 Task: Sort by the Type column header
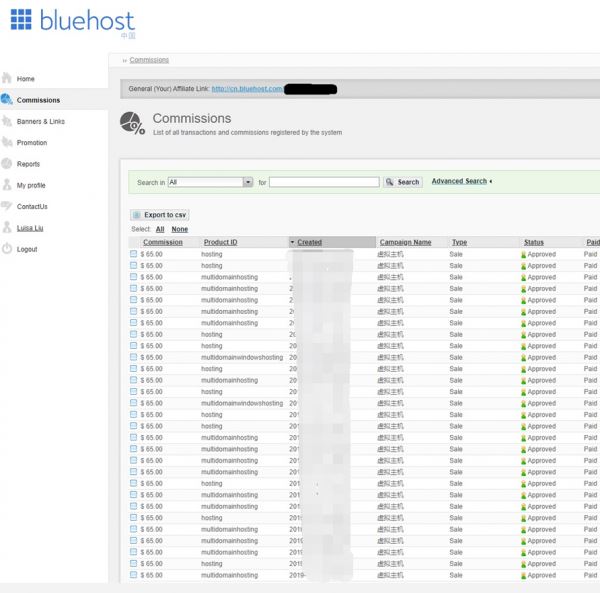pos(459,242)
